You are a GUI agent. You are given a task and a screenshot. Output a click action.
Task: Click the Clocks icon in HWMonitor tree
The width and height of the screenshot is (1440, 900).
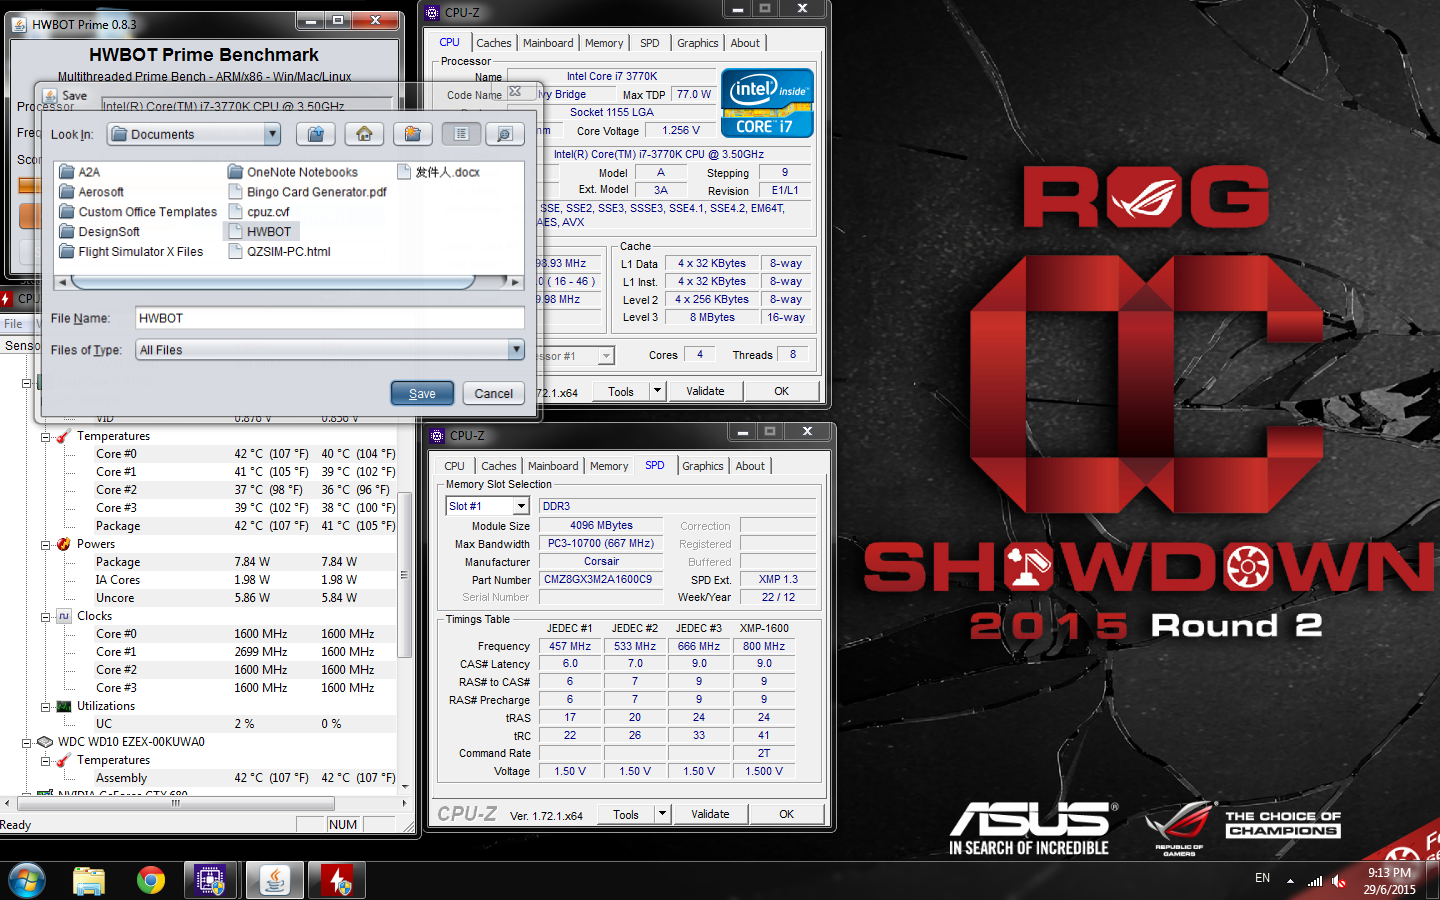(64, 616)
